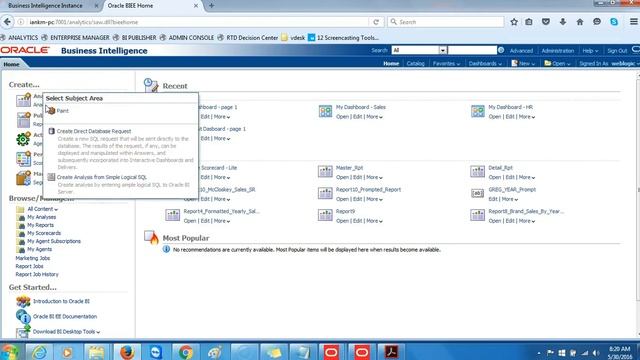Reload the page with refresh icon
This screenshot has height=360, width=640.
point(376,22)
